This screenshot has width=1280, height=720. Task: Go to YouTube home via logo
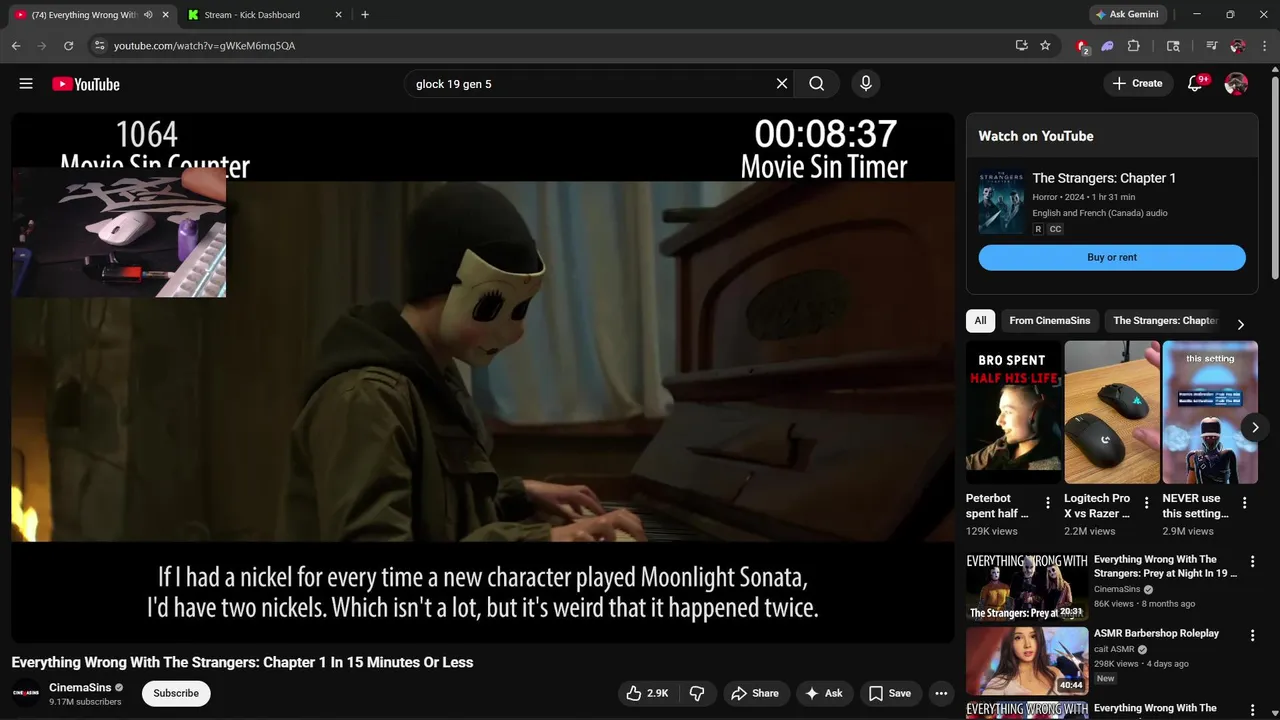[x=86, y=84]
